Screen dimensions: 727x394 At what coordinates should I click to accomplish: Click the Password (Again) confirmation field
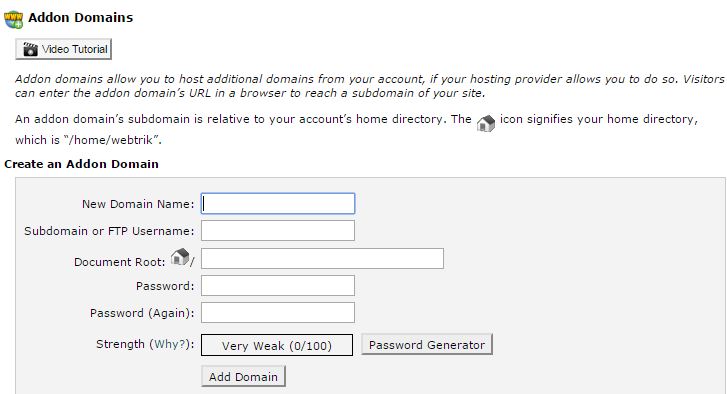tap(278, 312)
